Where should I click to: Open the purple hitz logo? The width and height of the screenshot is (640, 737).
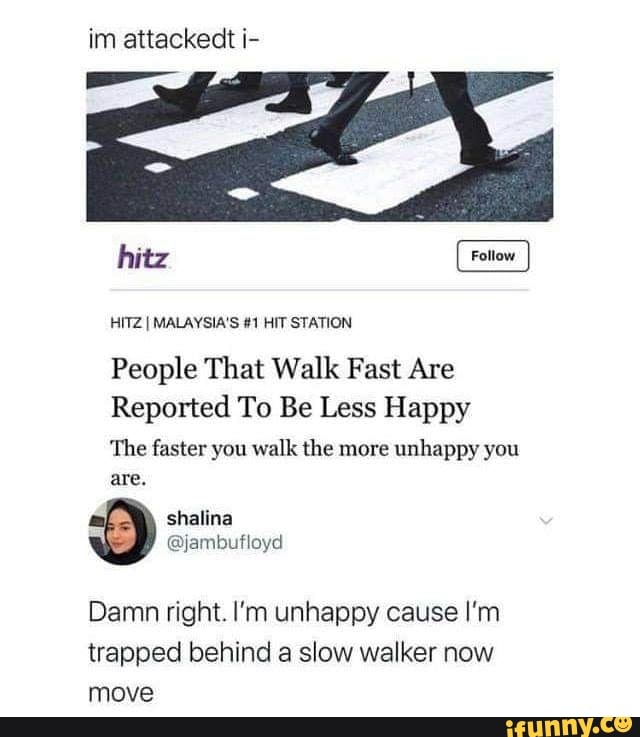click(x=143, y=257)
